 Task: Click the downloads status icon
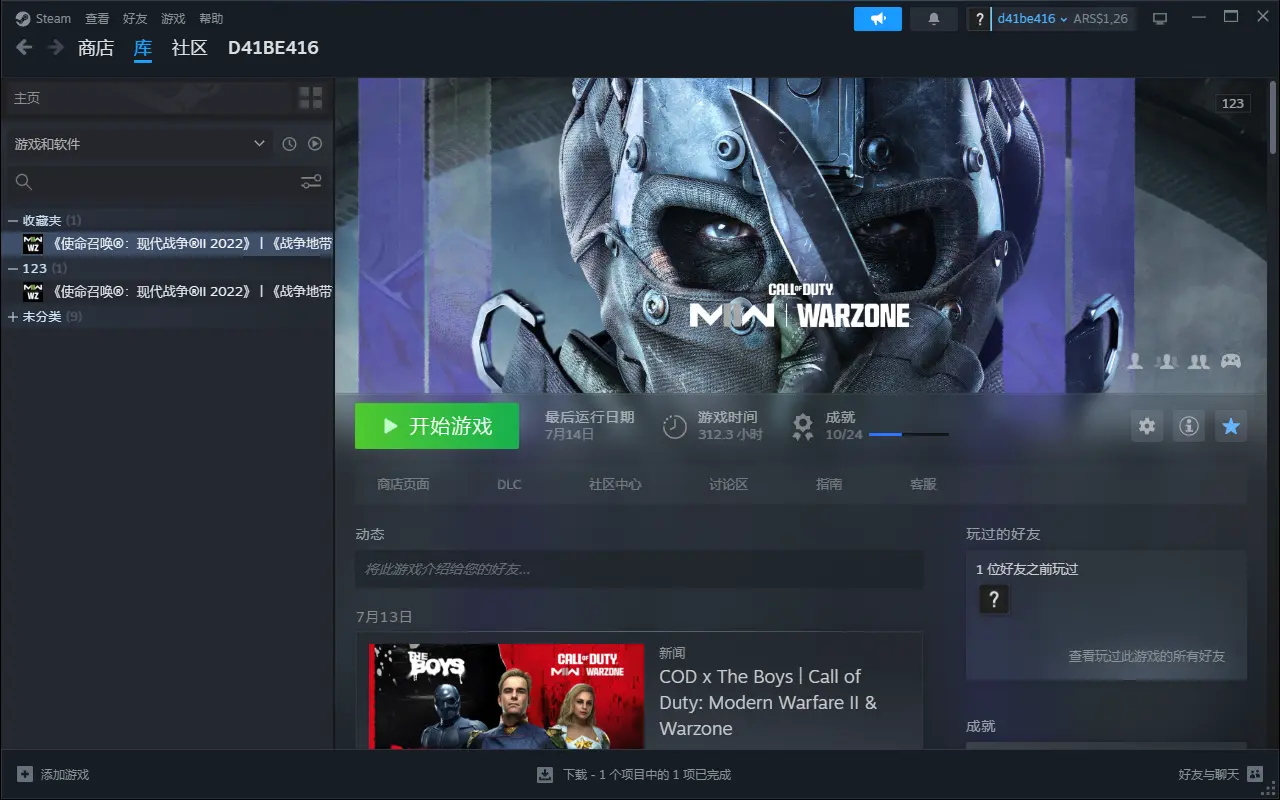(x=545, y=774)
